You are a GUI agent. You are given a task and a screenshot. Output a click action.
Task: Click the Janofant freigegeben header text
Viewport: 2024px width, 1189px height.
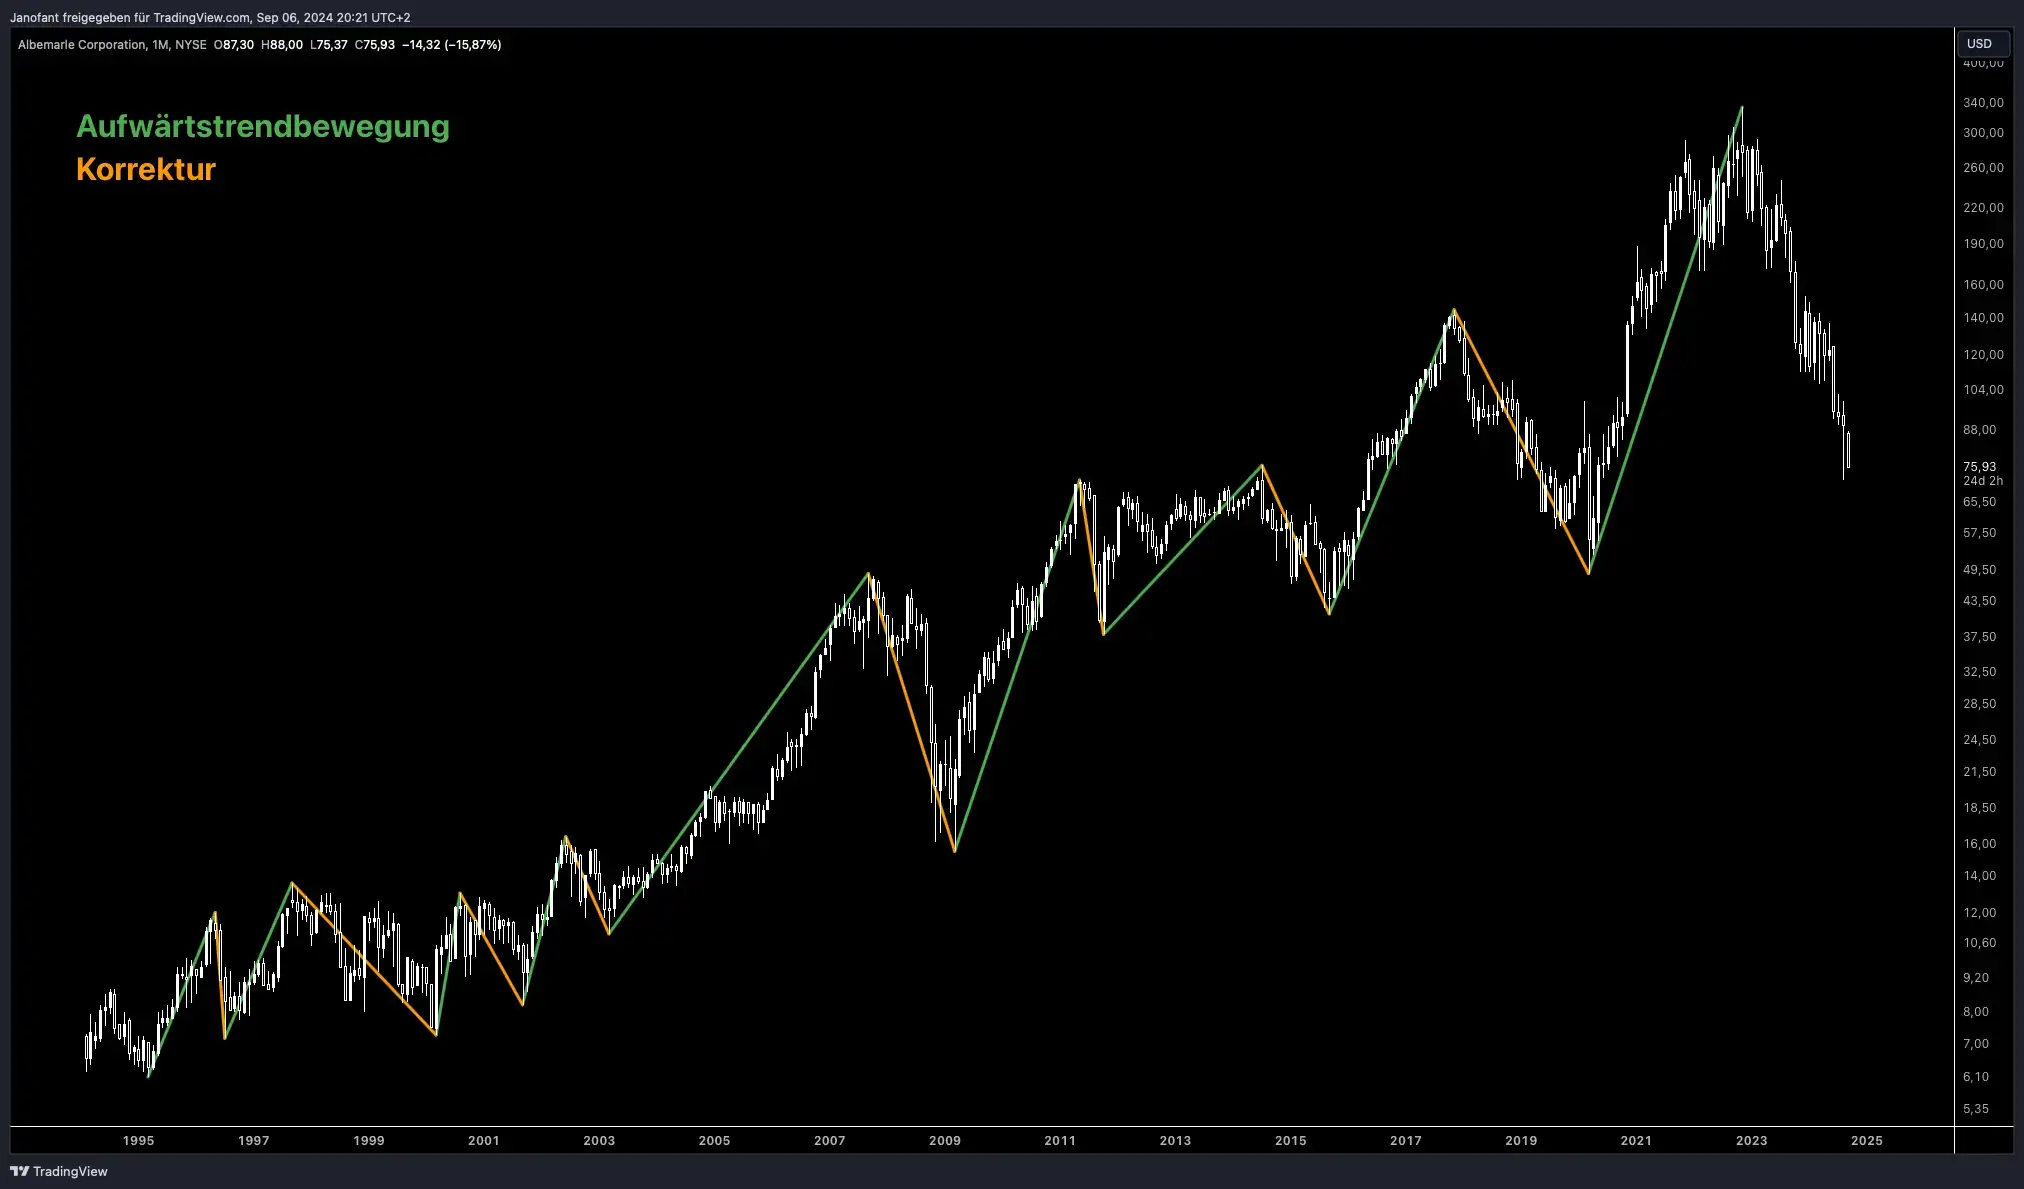click(210, 17)
